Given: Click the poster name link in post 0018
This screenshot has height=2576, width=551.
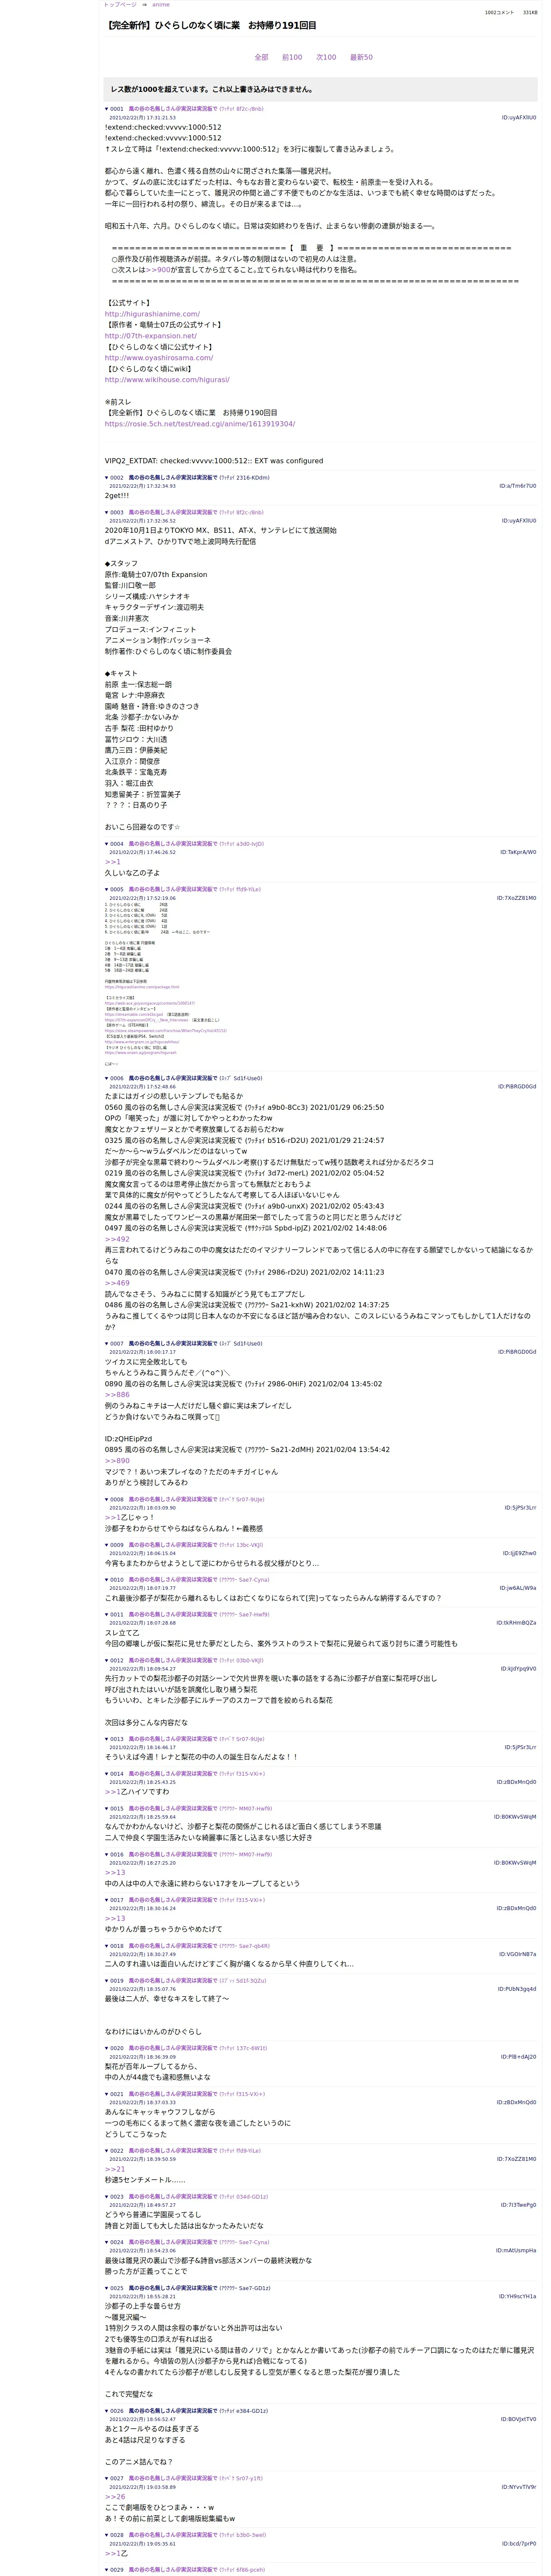Looking at the screenshot, I should [172, 1946].
